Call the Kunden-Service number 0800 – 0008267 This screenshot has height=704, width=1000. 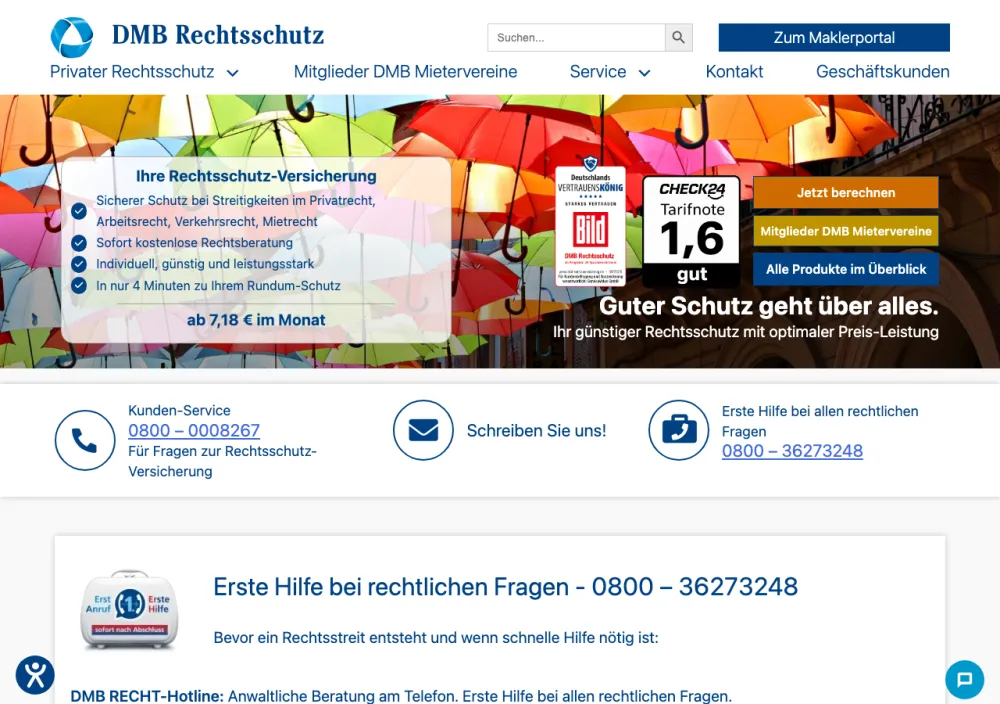point(194,430)
